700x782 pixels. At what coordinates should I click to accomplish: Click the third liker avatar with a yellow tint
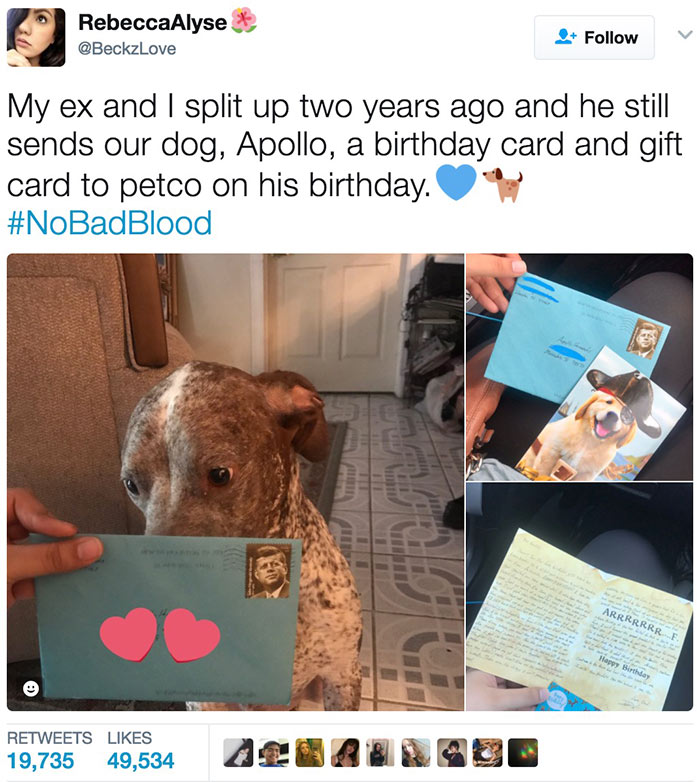point(310,753)
